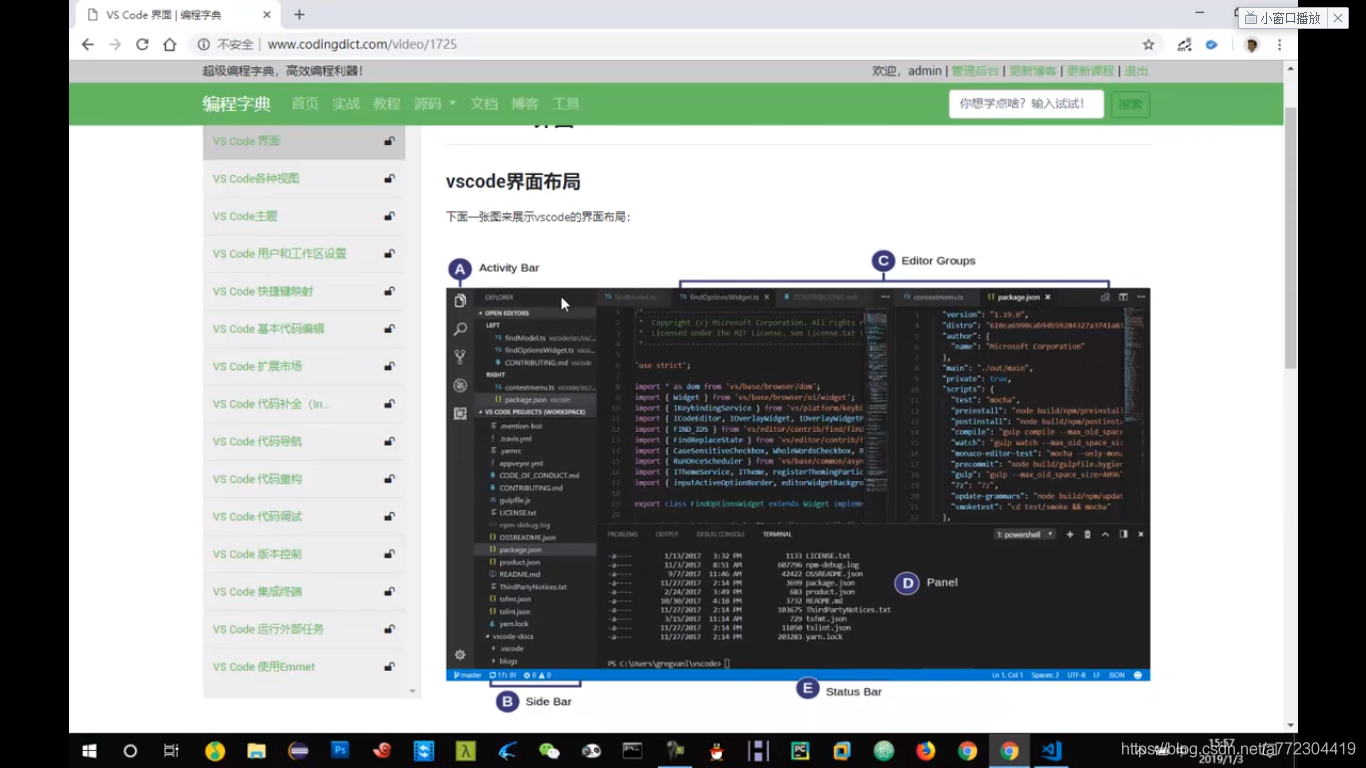Viewport: 1366px width, 768px height.
Task: Click the VS Code layout diagram image
Action: (798, 480)
